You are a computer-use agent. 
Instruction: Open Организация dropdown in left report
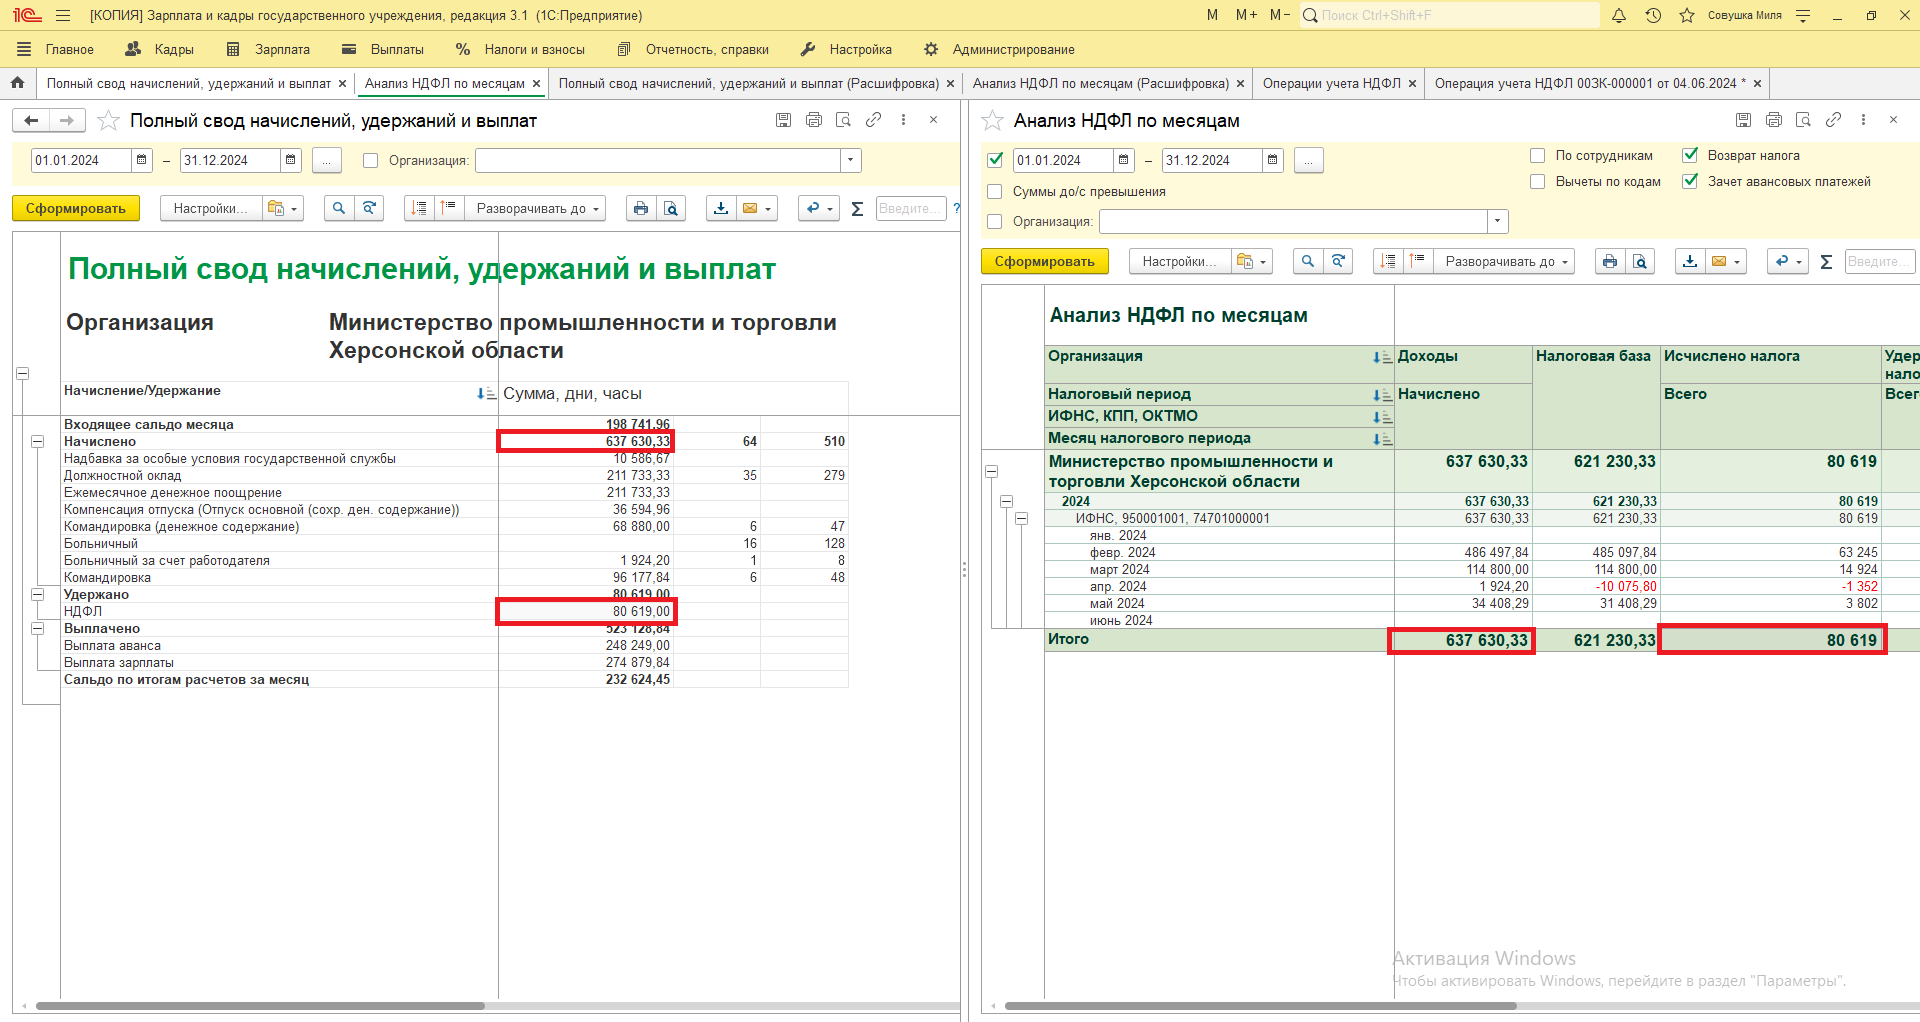coord(850,160)
